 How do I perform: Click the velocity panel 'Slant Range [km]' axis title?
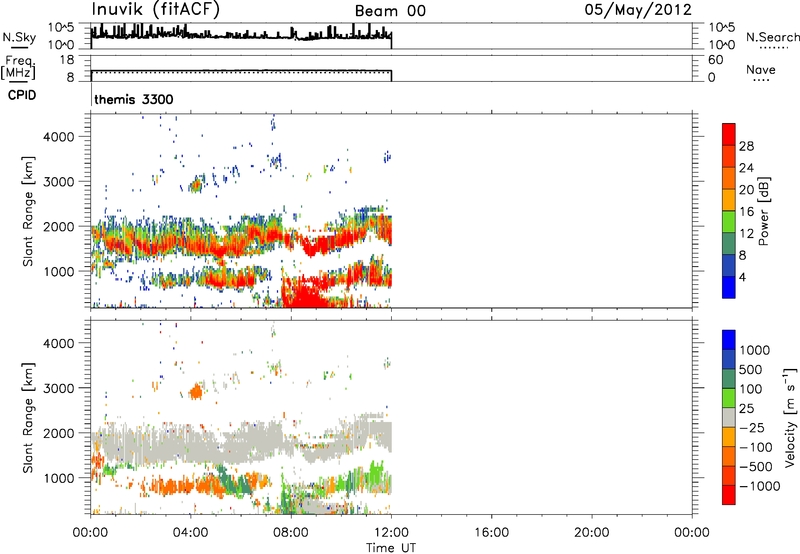coord(28,418)
